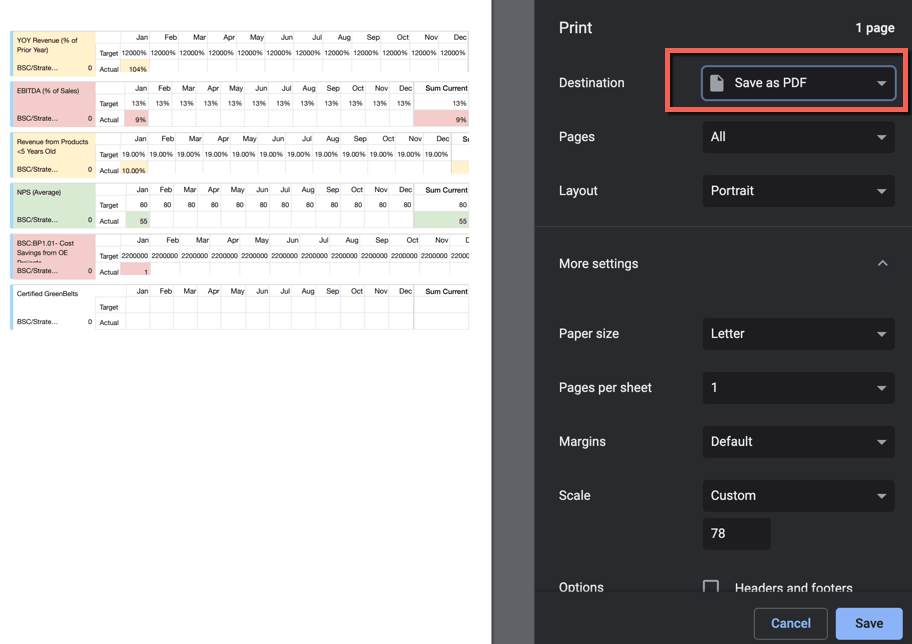912x644 pixels.
Task: Click the Revenue from Products <5 Years Old cell
Action: [54, 147]
